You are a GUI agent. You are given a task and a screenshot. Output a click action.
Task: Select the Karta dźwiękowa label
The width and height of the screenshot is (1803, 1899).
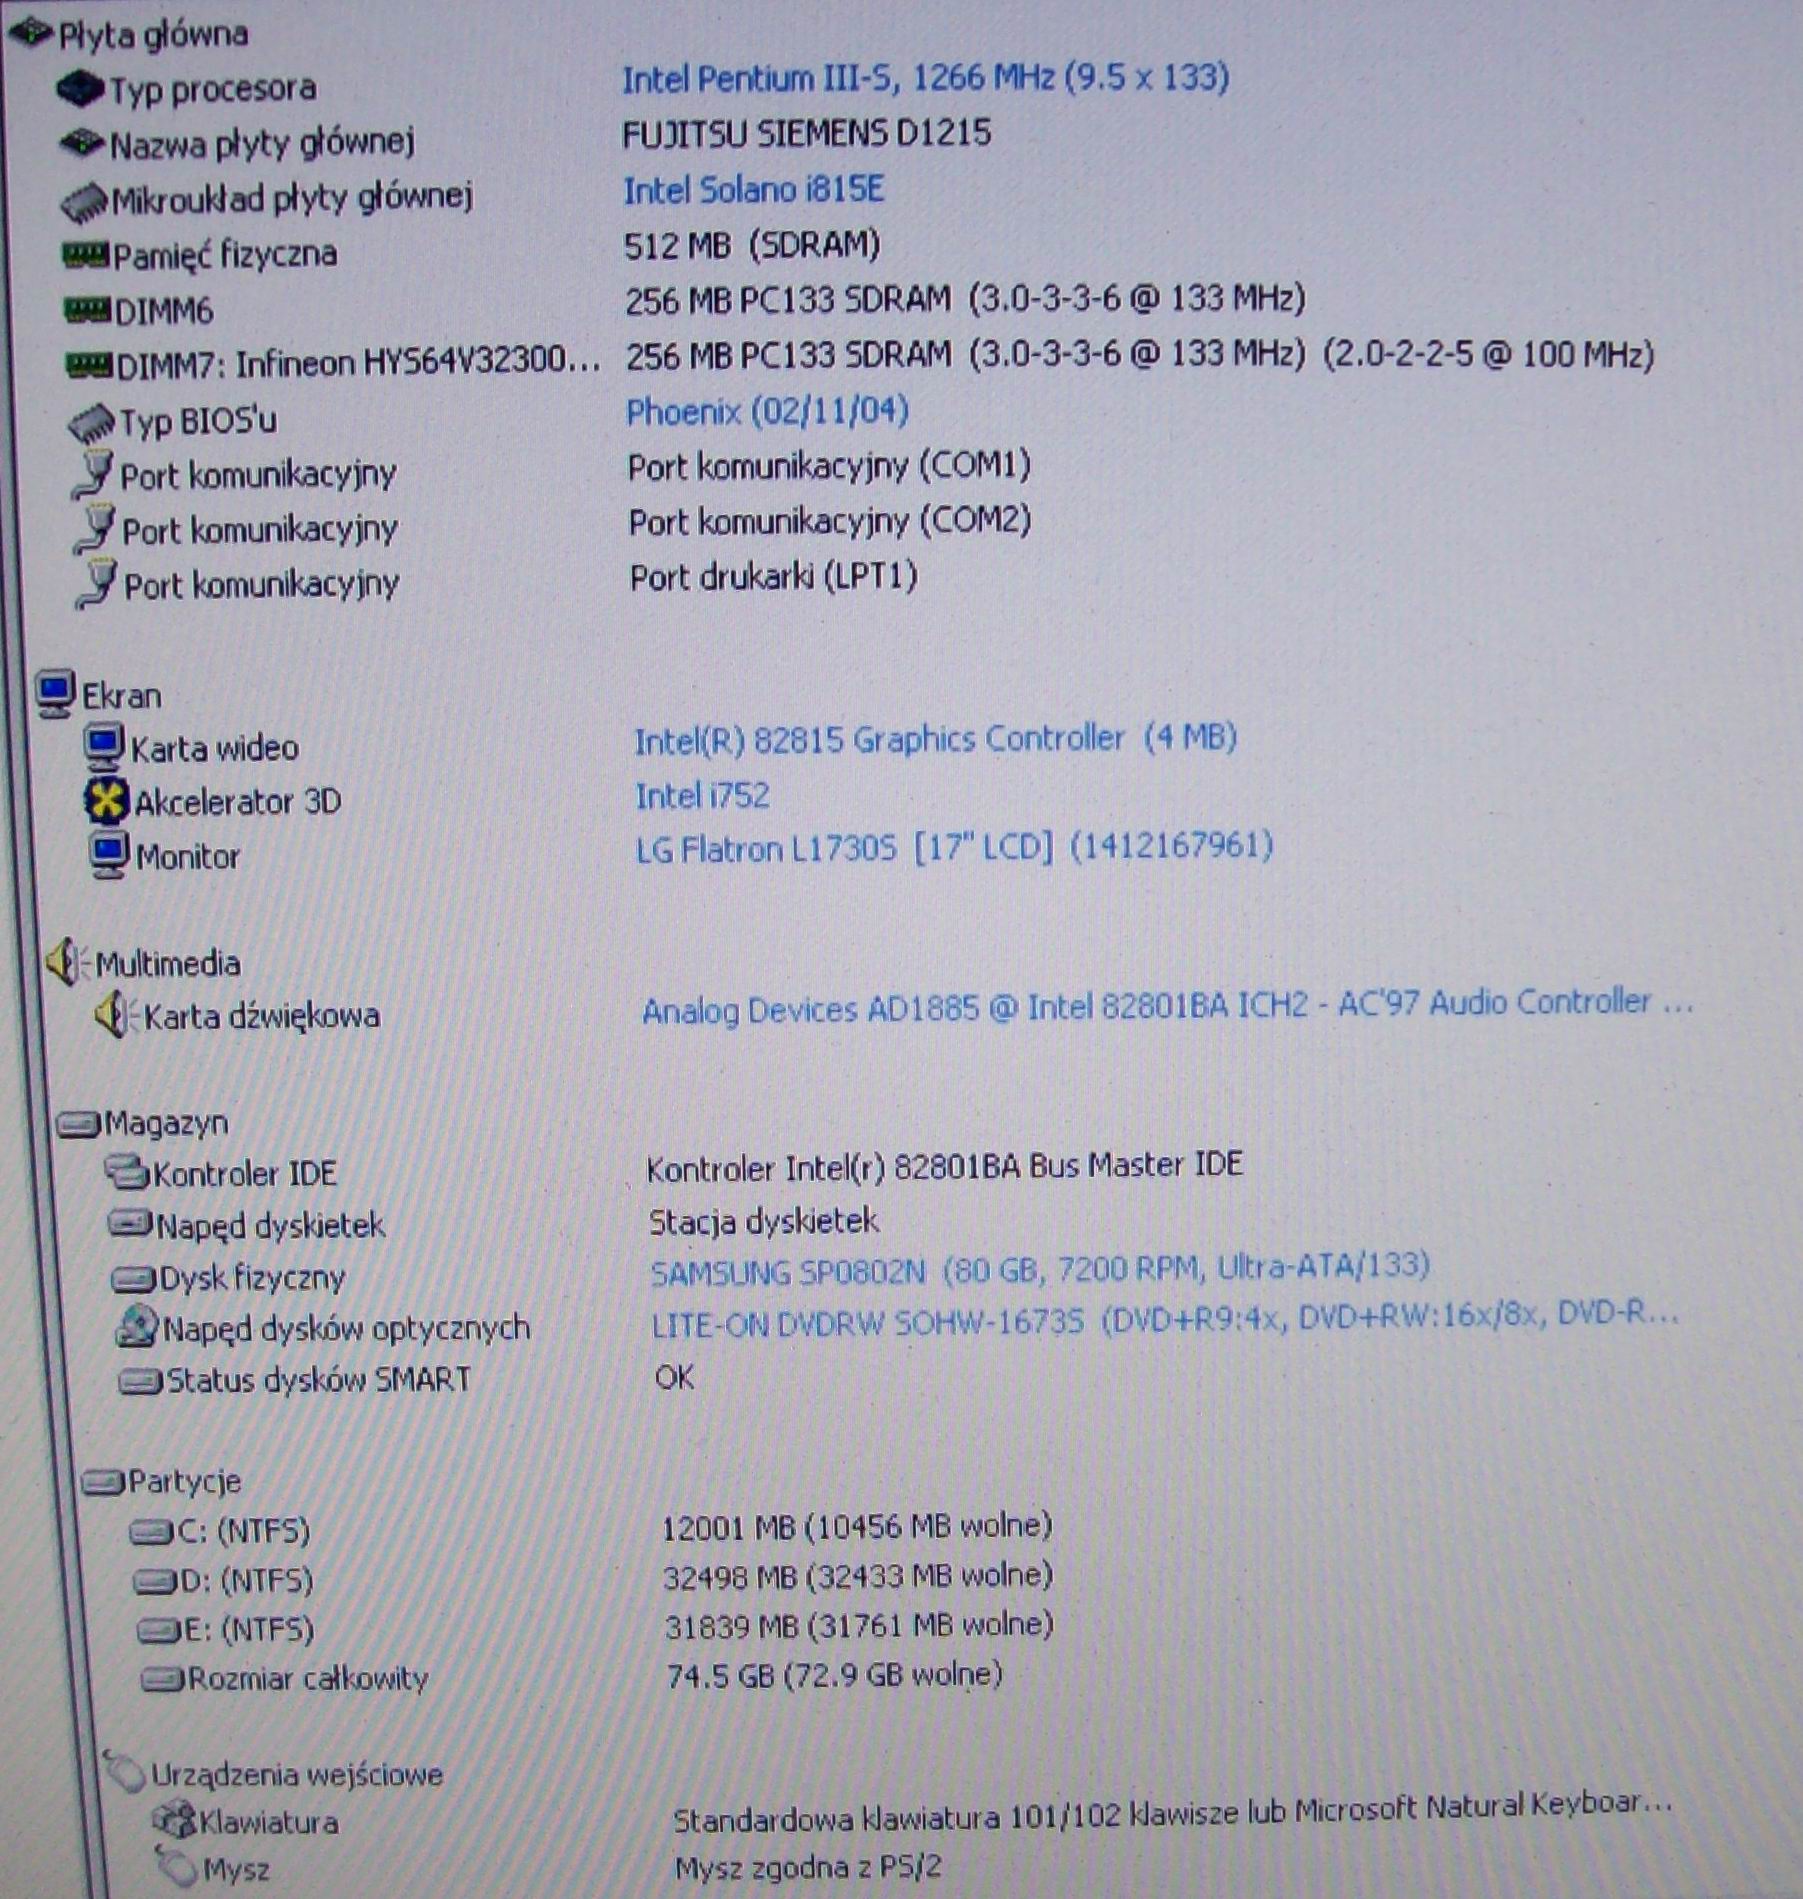point(261,1017)
